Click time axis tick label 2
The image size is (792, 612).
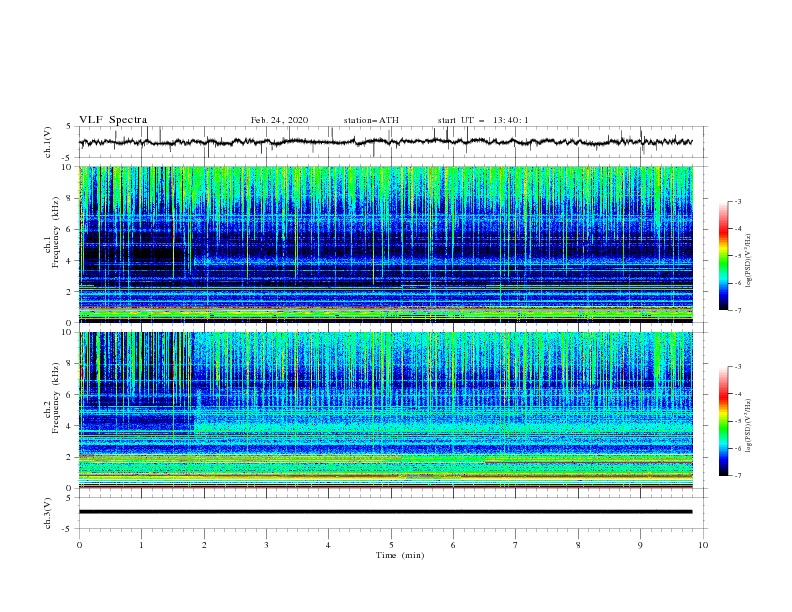coord(204,545)
